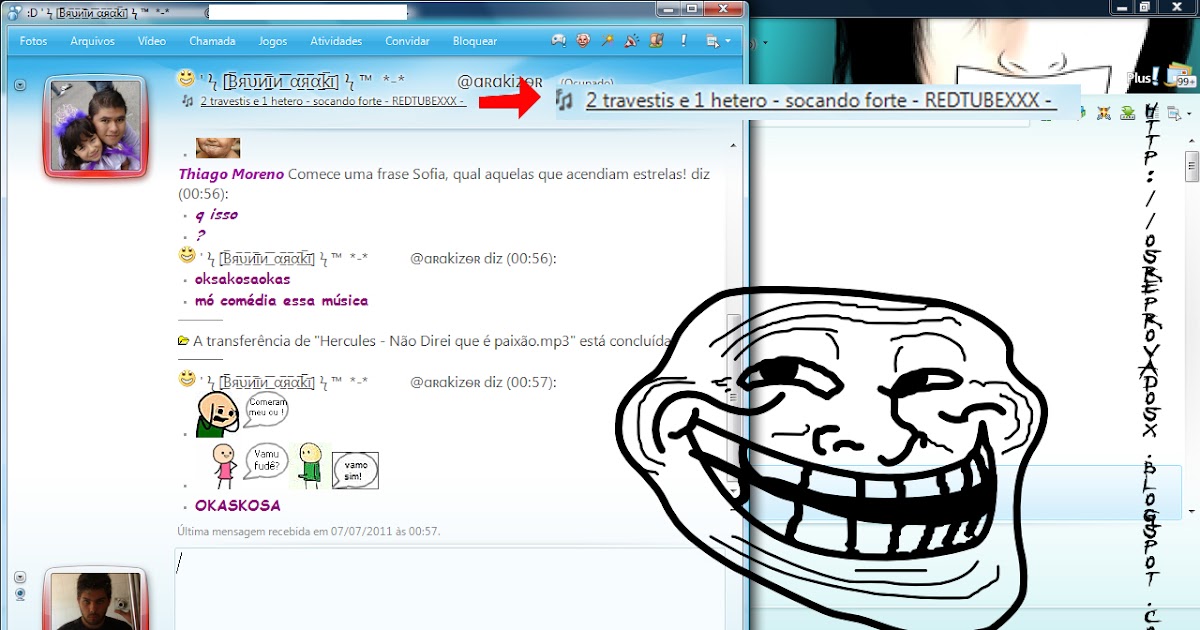Open the '2 travestis e 1 hetero' music link

click(332, 101)
